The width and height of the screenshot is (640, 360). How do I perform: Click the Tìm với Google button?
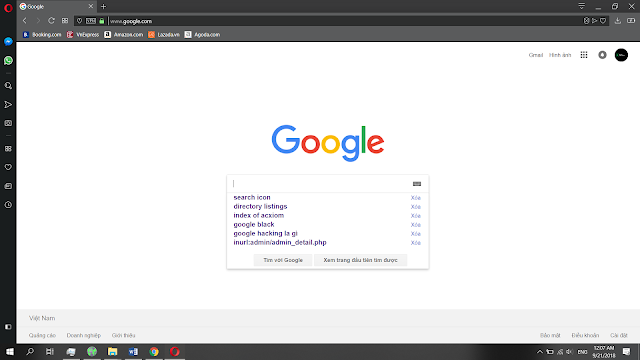(283, 260)
